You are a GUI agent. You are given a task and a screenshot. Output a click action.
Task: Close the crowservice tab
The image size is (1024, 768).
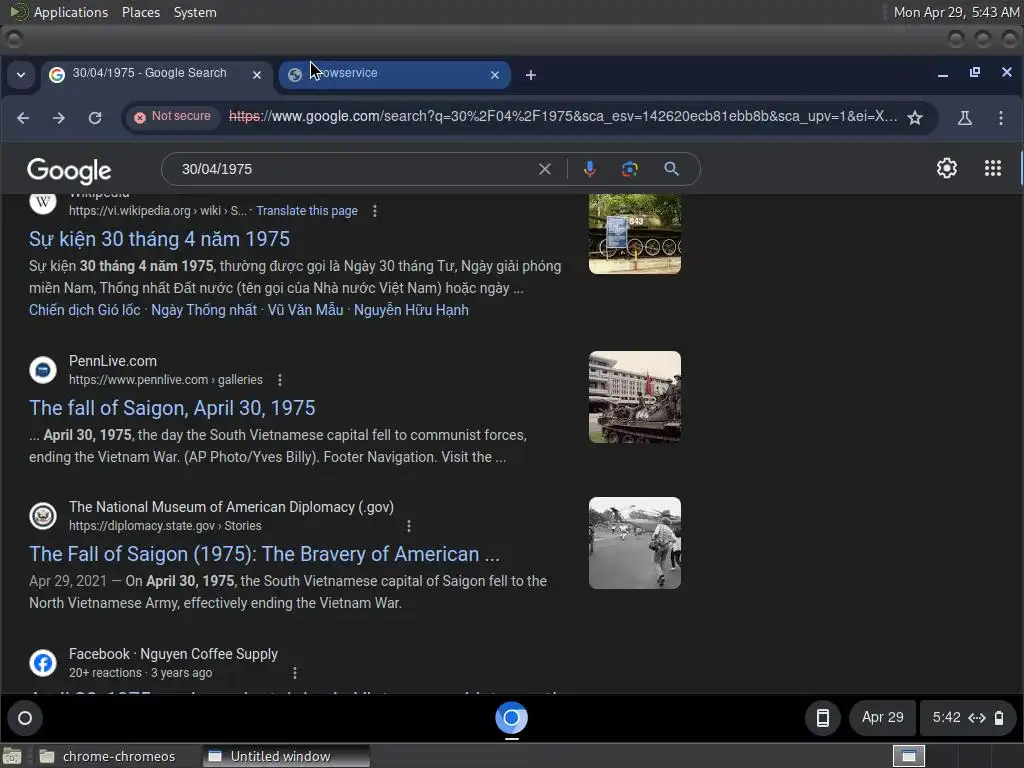click(495, 75)
